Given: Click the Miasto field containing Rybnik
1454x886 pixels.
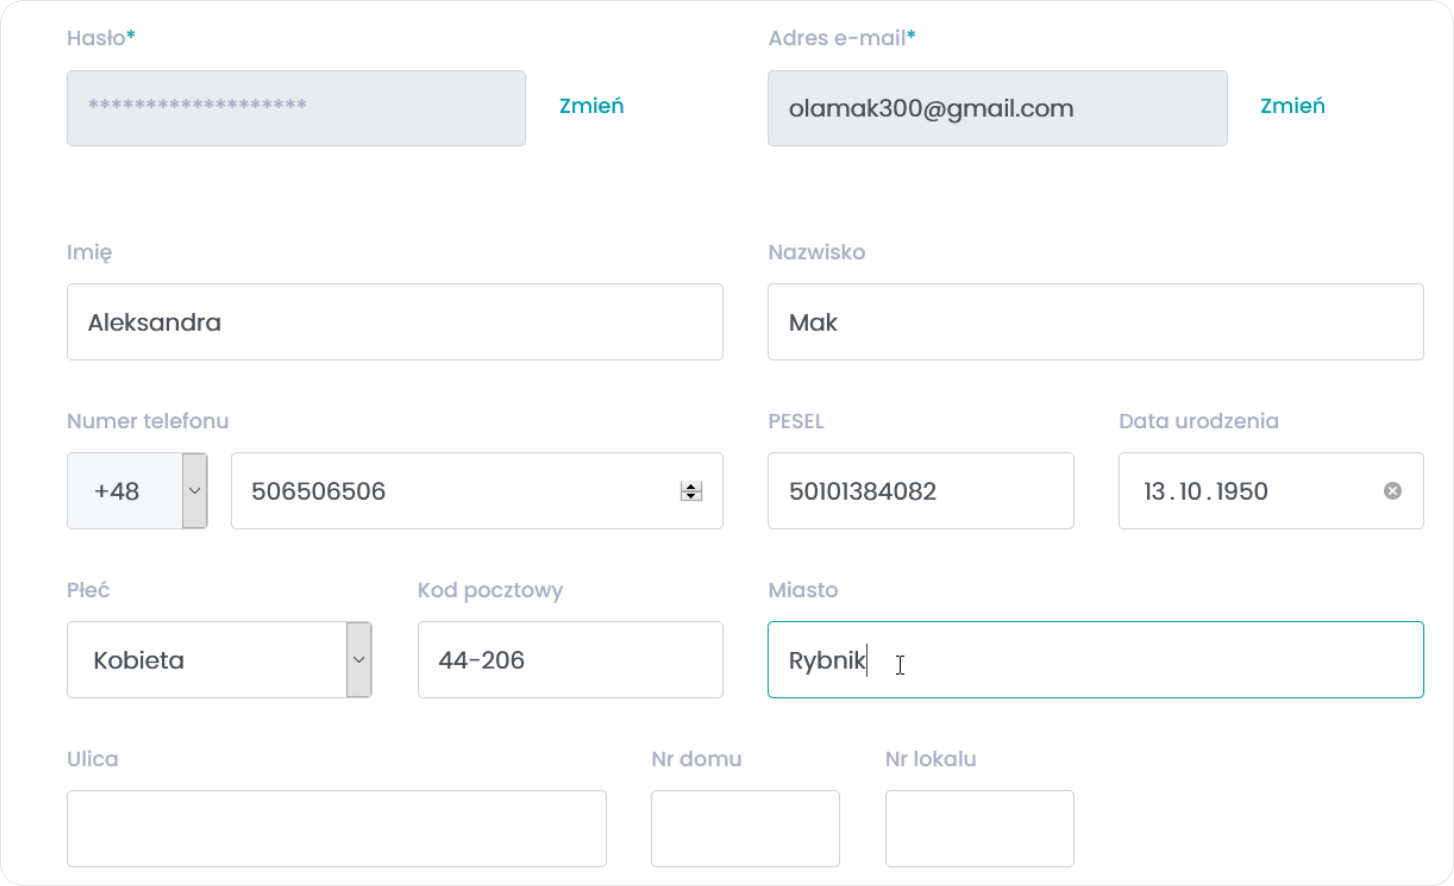Looking at the screenshot, I should 1095,660.
